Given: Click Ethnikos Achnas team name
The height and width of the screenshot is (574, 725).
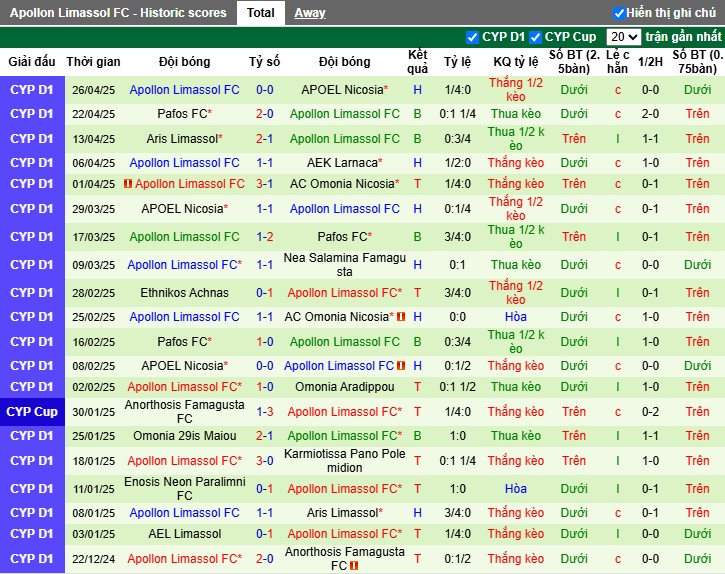Looking at the screenshot, I should 184,293.
